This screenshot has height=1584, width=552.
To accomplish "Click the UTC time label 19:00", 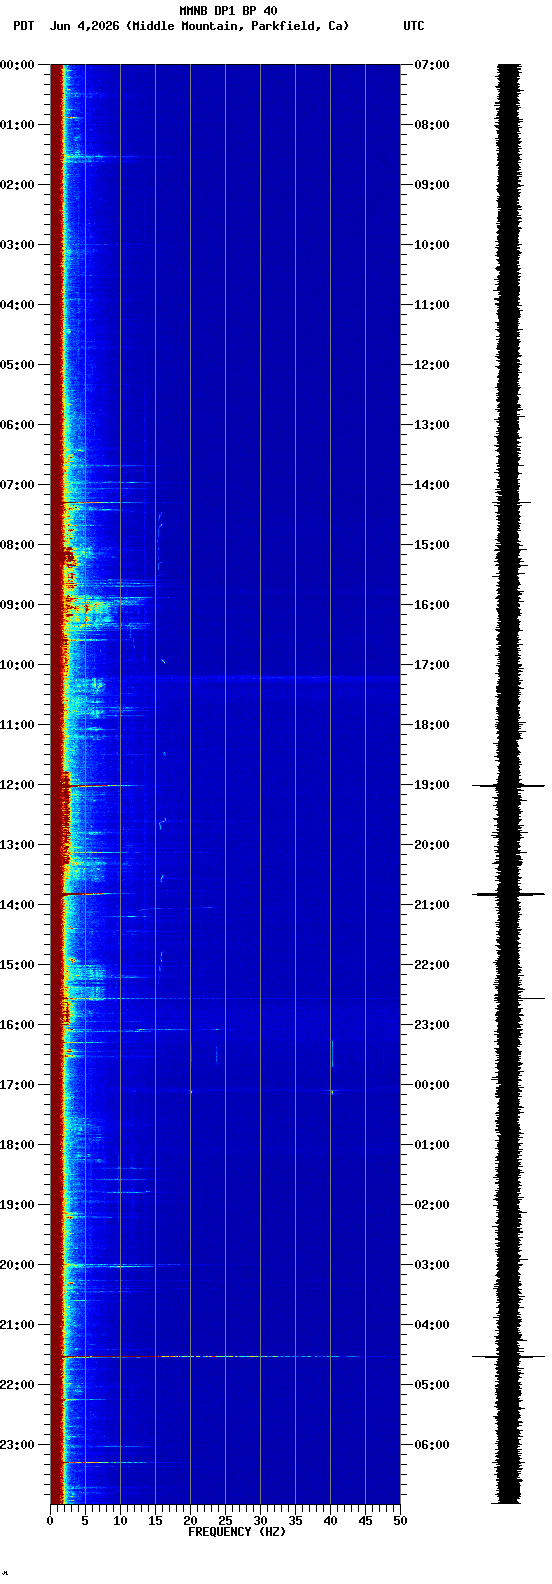I will [432, 785].
